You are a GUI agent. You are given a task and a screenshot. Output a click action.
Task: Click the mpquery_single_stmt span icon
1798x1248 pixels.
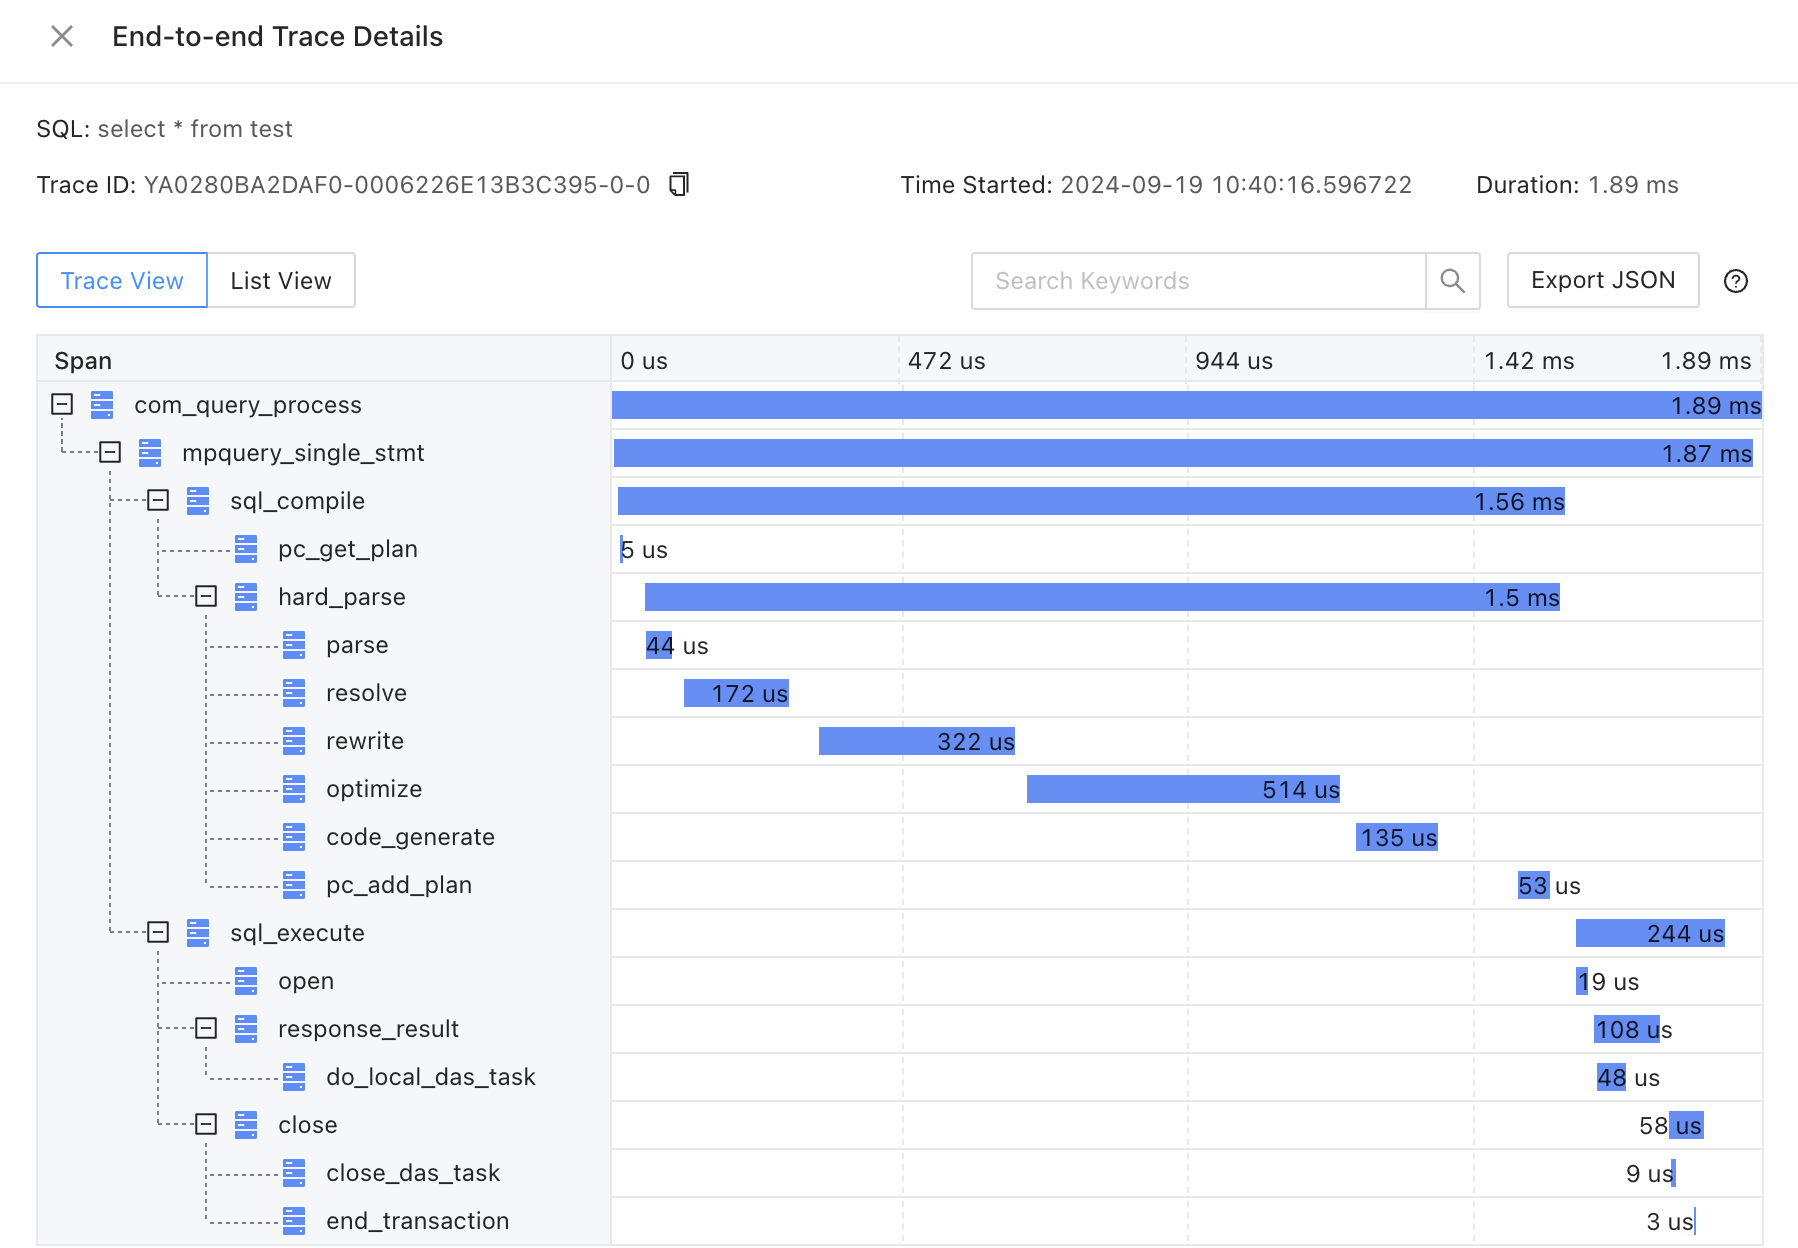point(150,453)
